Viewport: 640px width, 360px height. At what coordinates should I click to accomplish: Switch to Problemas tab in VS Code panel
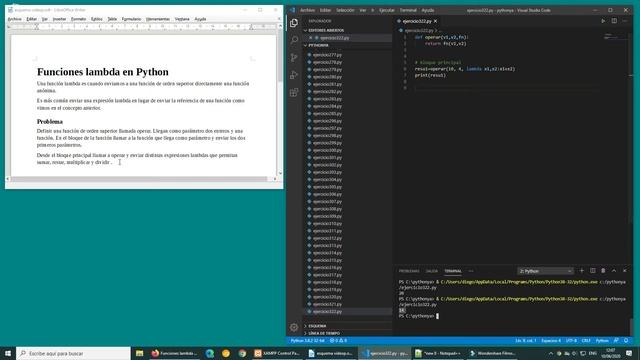point(409,271)
